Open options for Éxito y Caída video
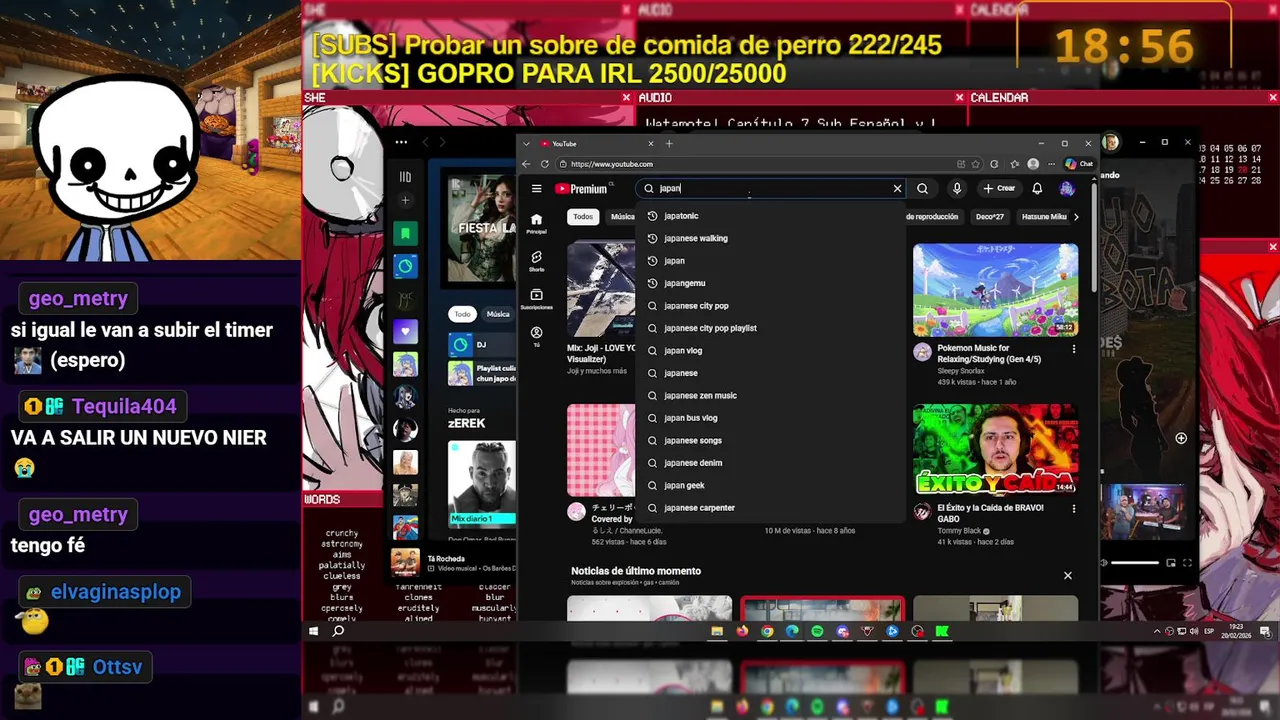Screen dimensions: 1280x720 pyautogui.click(x=1074, y=509)
